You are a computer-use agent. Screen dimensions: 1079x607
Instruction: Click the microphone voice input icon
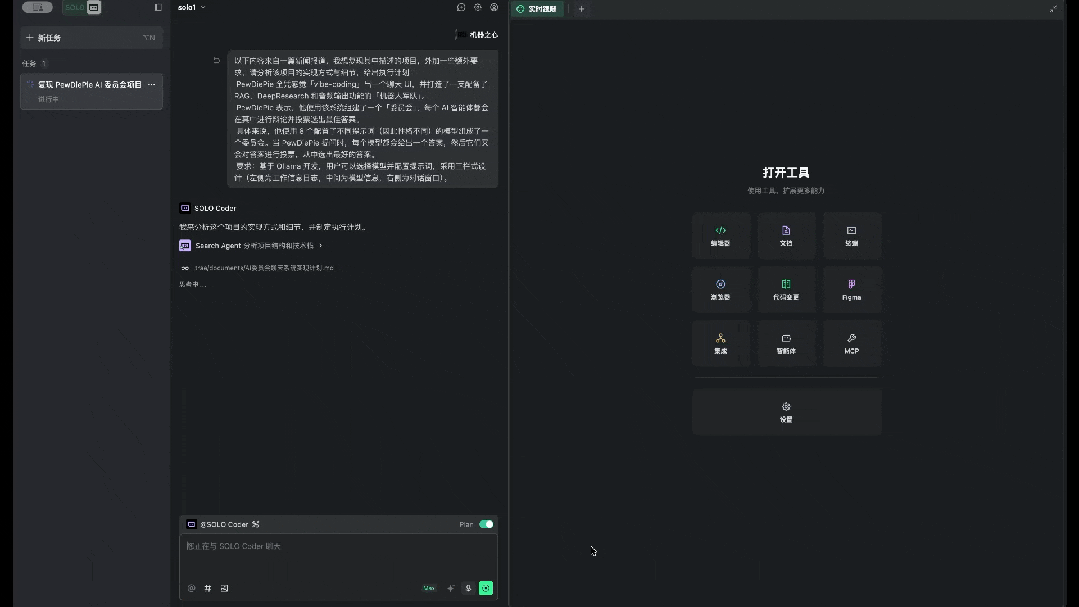[468, 588]
